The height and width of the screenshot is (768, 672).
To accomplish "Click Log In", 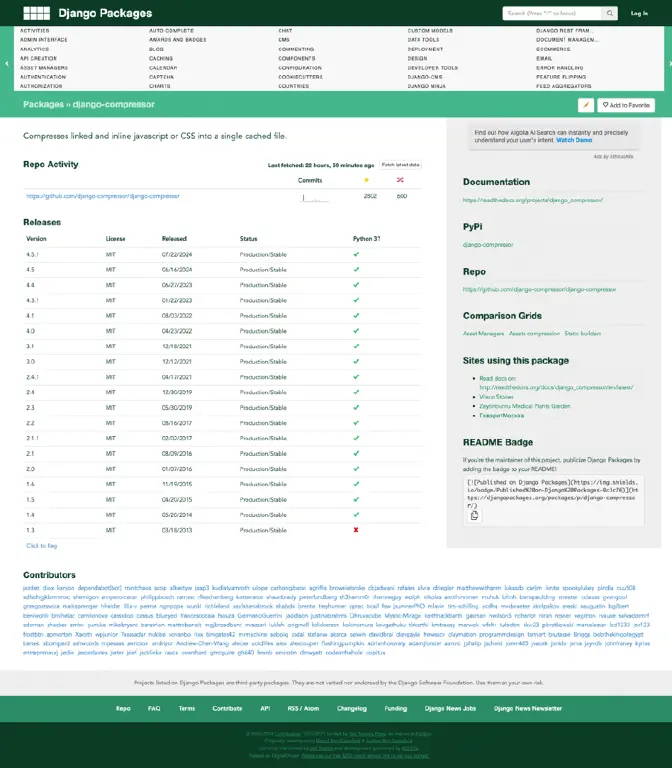I will pos(639,13).
